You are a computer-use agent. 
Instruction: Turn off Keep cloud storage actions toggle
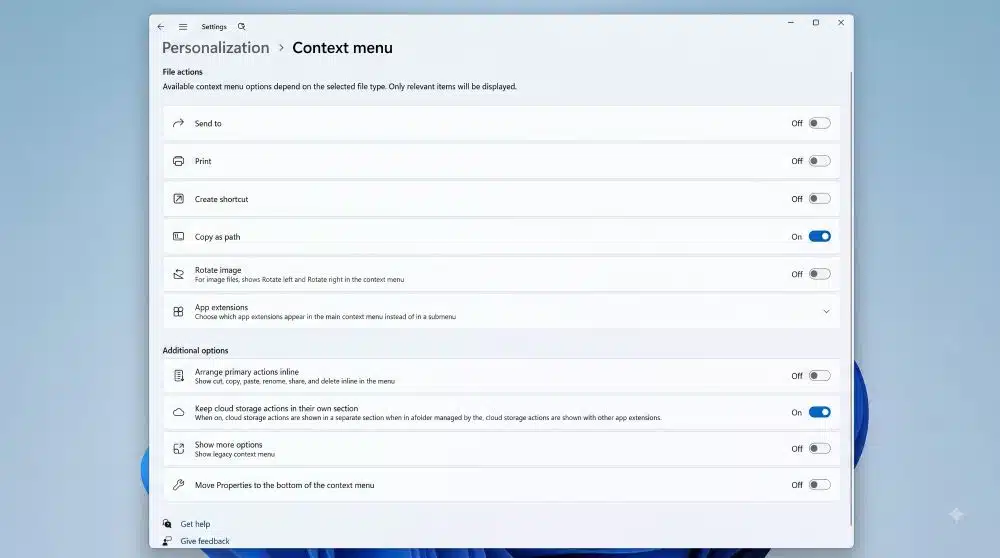(x=820, y=413)
